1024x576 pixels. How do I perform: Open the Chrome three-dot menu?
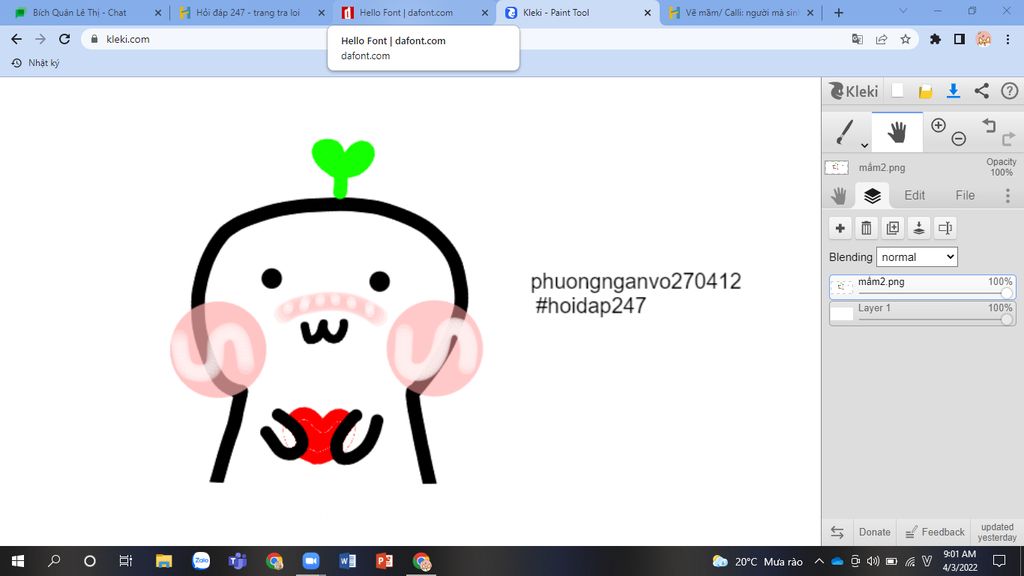click(1008, 39)
